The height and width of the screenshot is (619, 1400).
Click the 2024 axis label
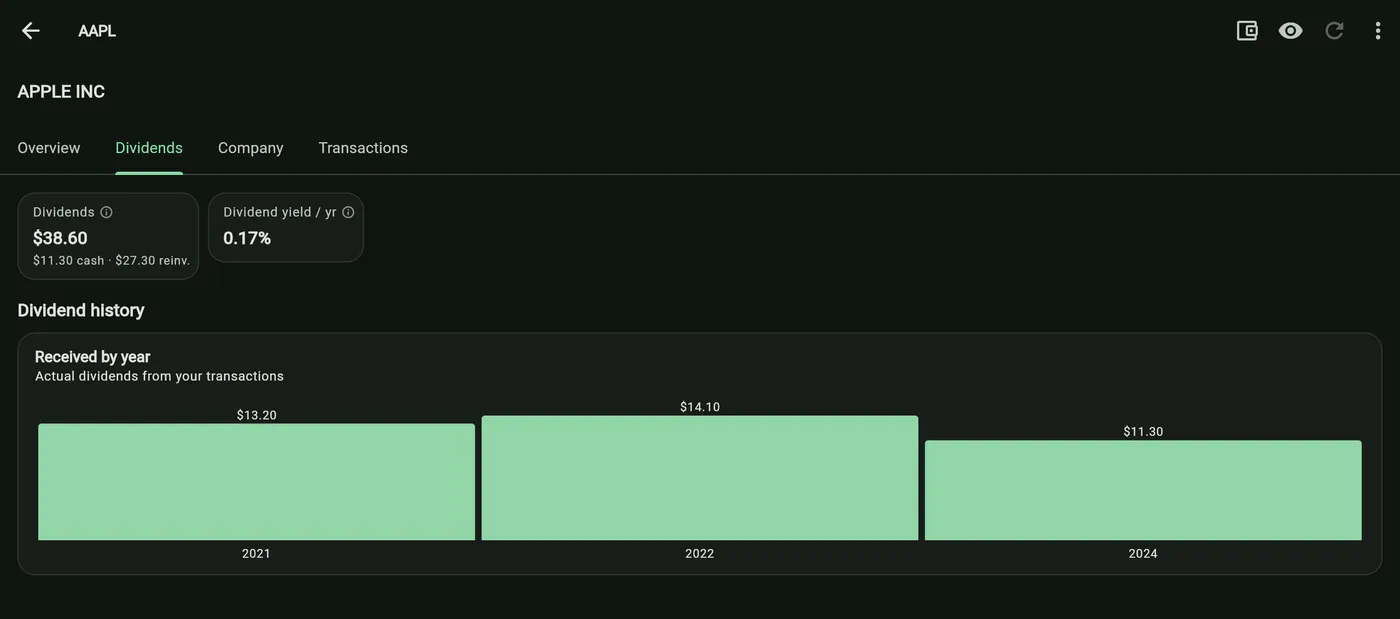pyautogui.click(x=1143, y=554)
